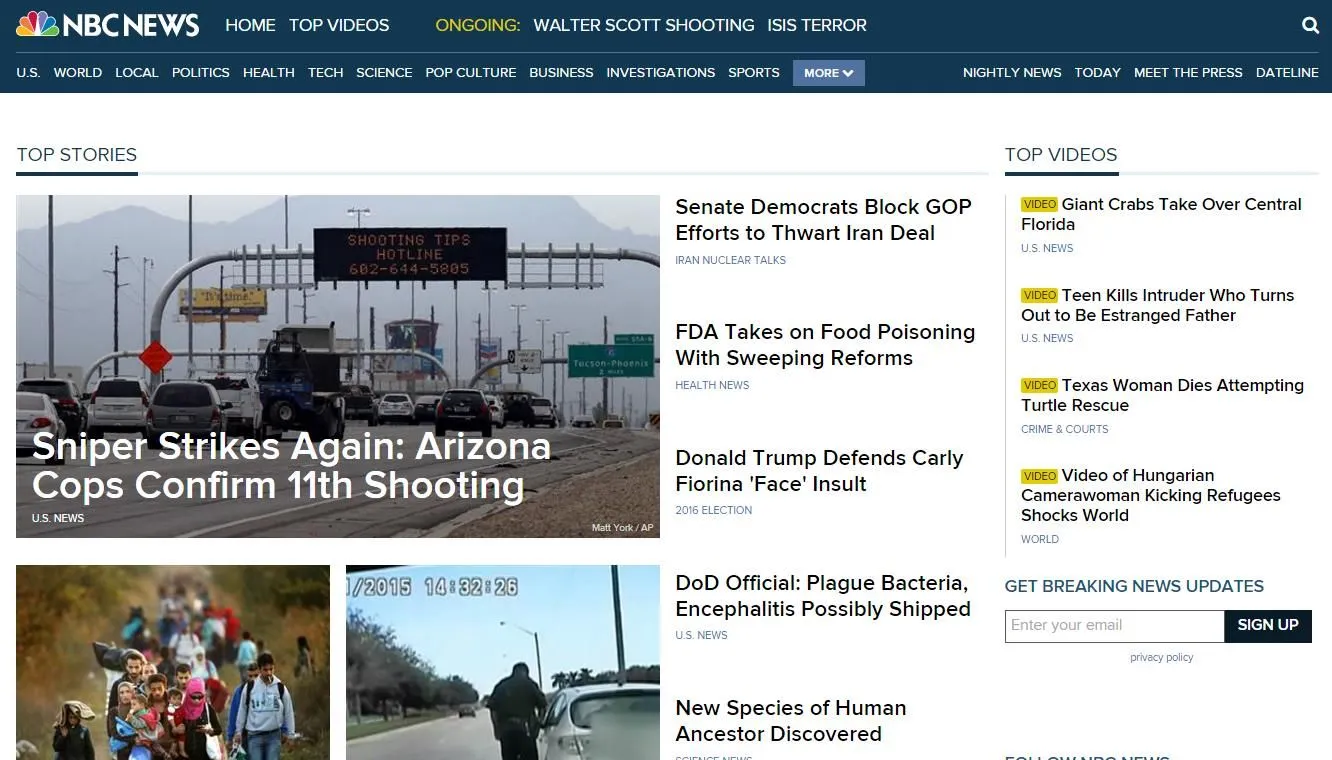Click the VIDEO badge on Turtle Rescue story
The width and height of the screenshot is (1332, 760).
[x=1040, y=385]
